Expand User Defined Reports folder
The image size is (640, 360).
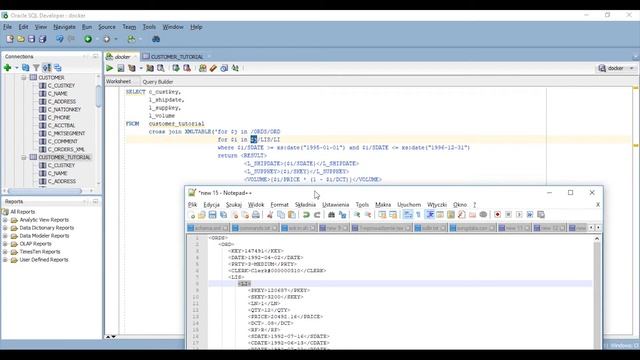tap(5, 260)
